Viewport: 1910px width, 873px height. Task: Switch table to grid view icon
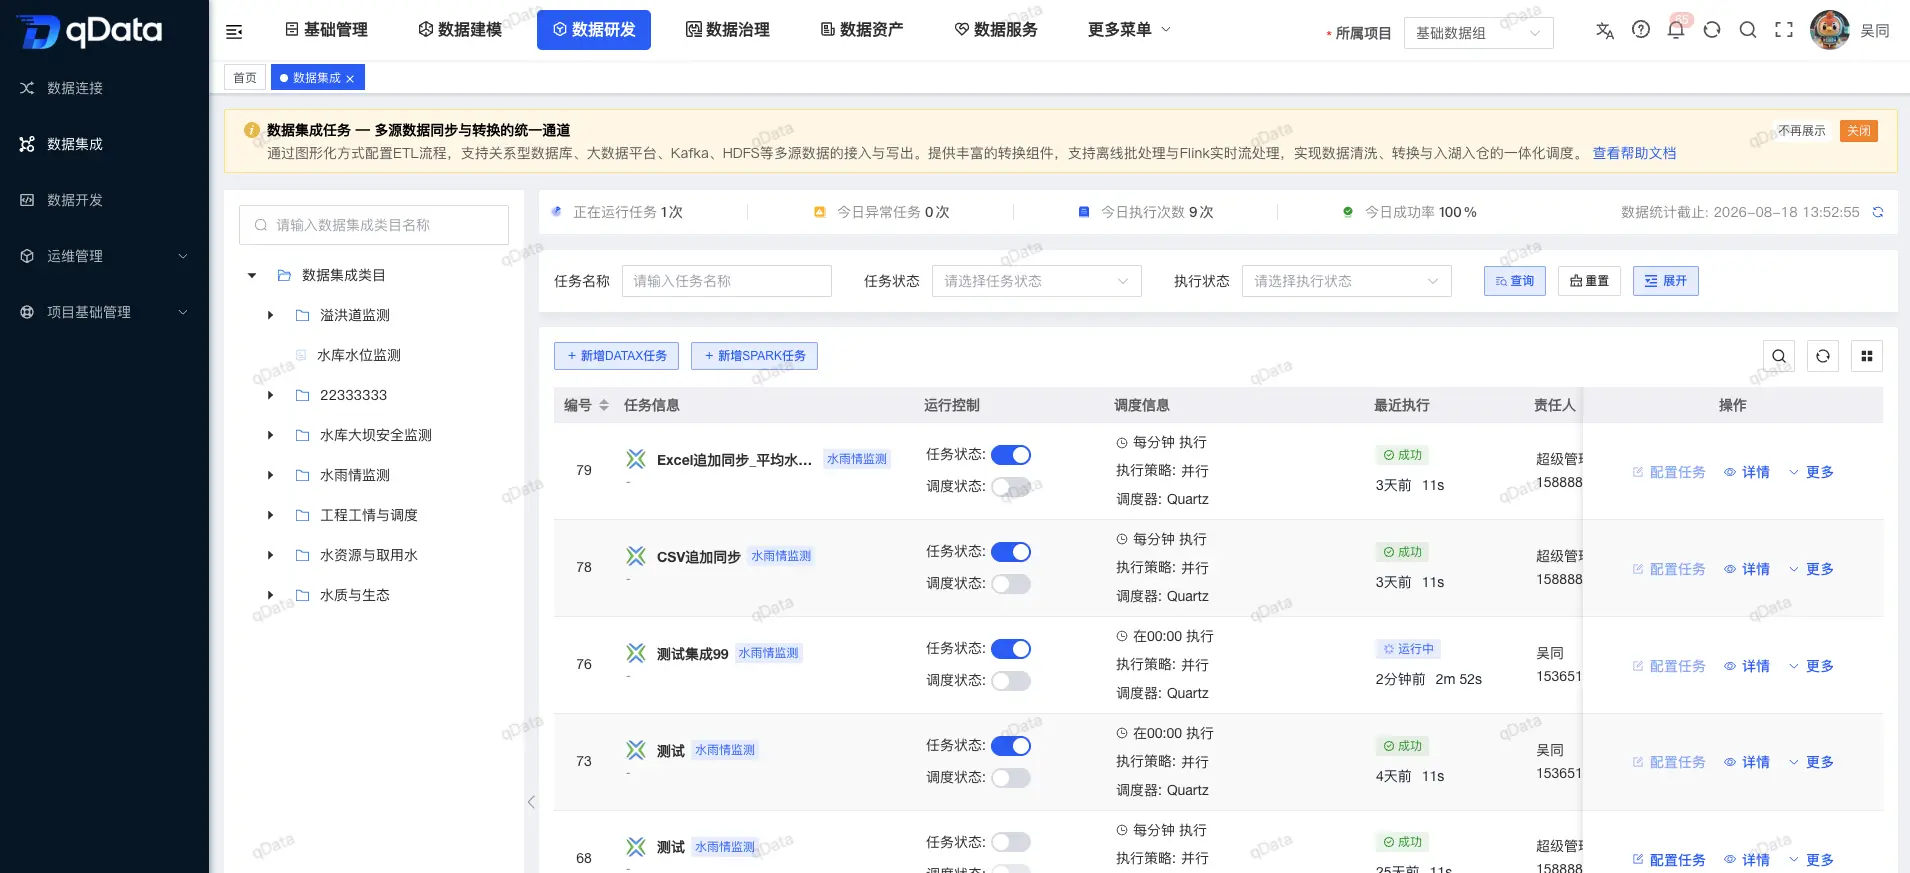point(1867,356)
